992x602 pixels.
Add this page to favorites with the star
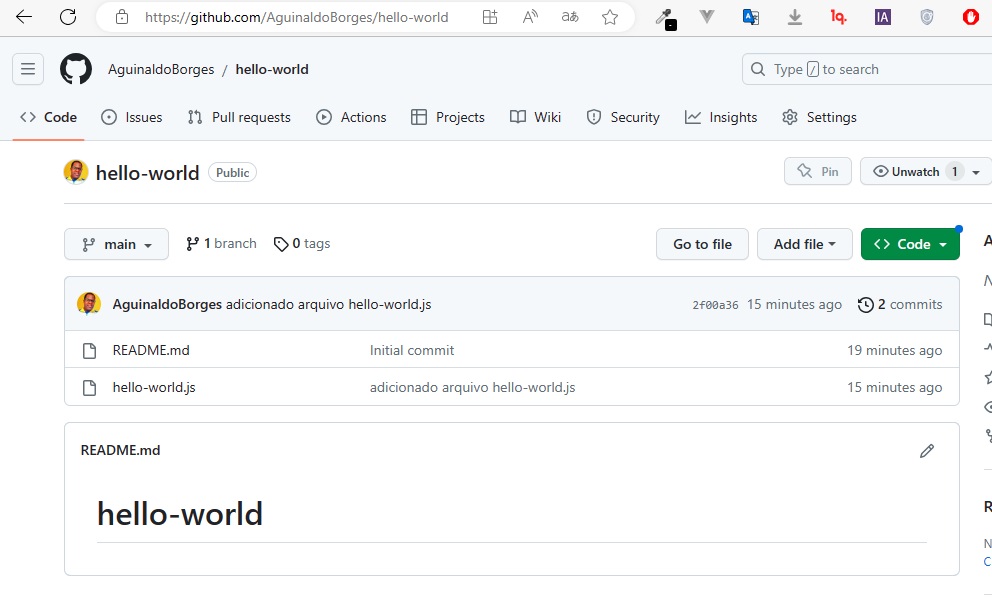(610, 17)
